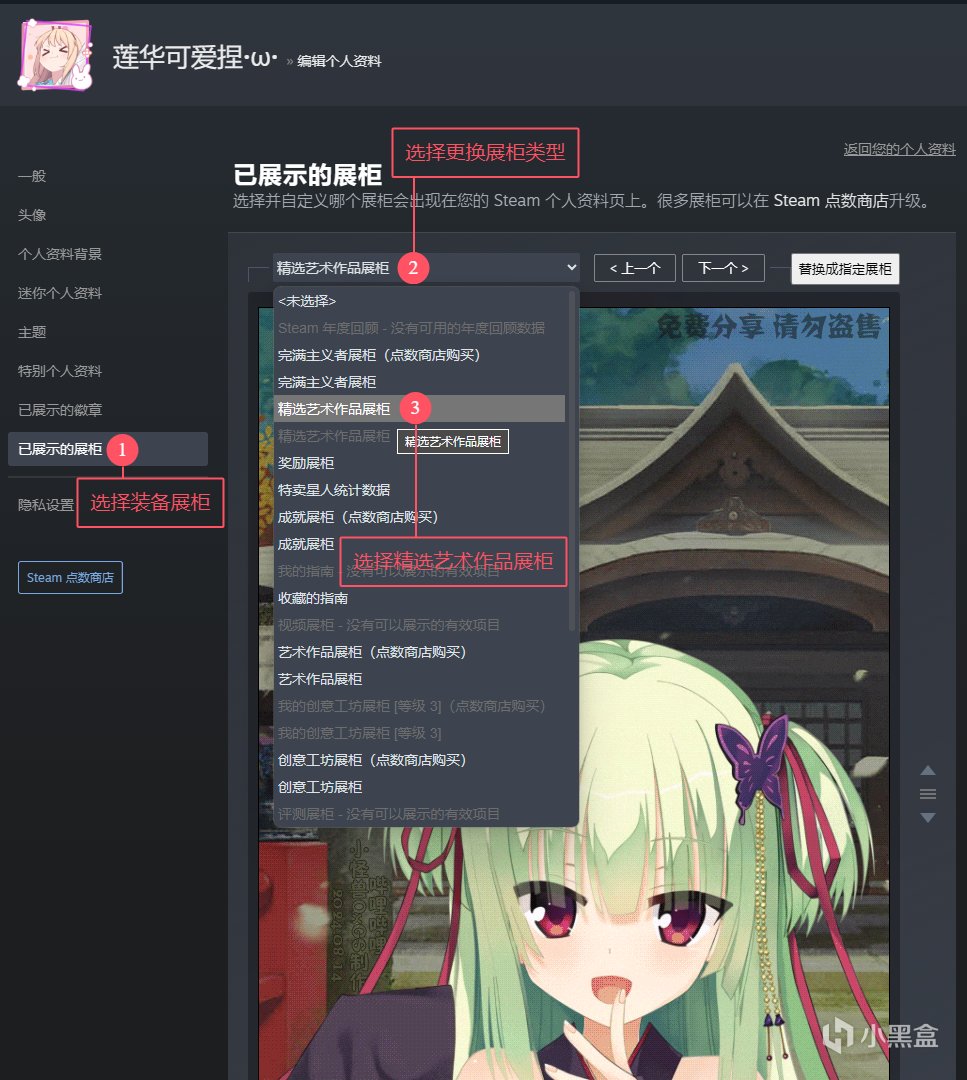Click the 下一个 button
967x1080 pixels.
pos(723,268)
